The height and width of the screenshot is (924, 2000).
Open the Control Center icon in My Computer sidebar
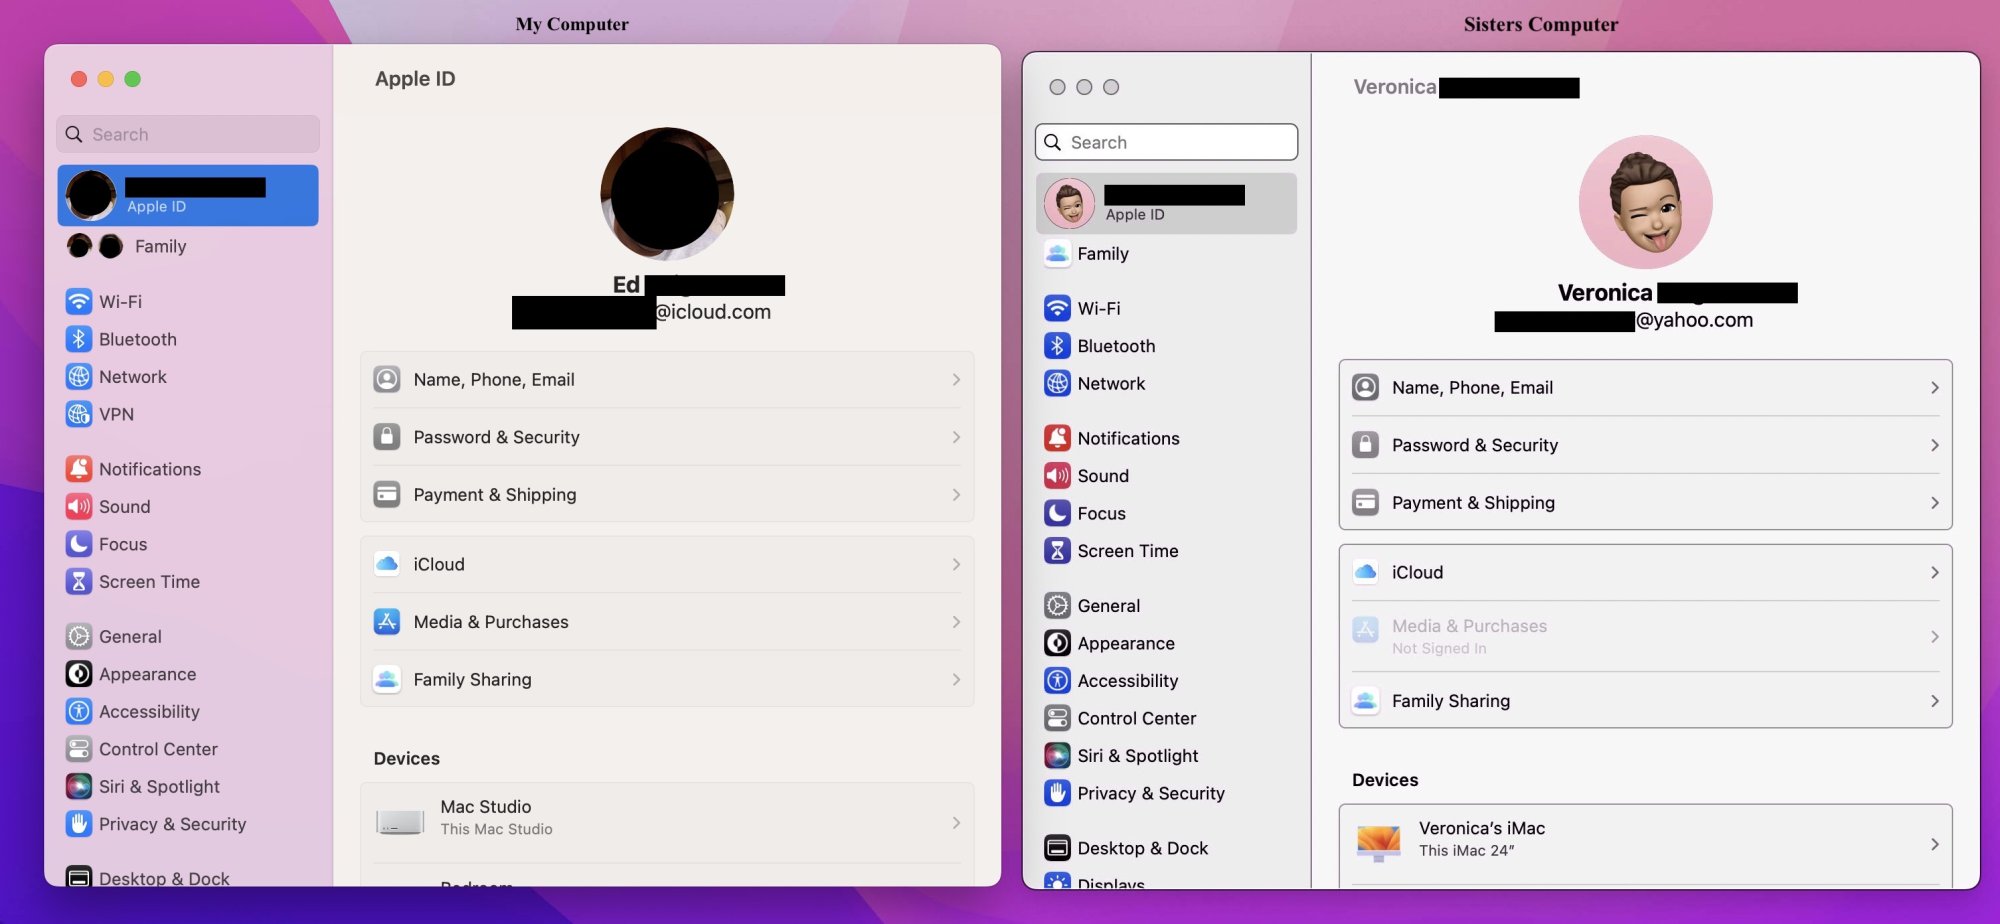pos(79,749)
